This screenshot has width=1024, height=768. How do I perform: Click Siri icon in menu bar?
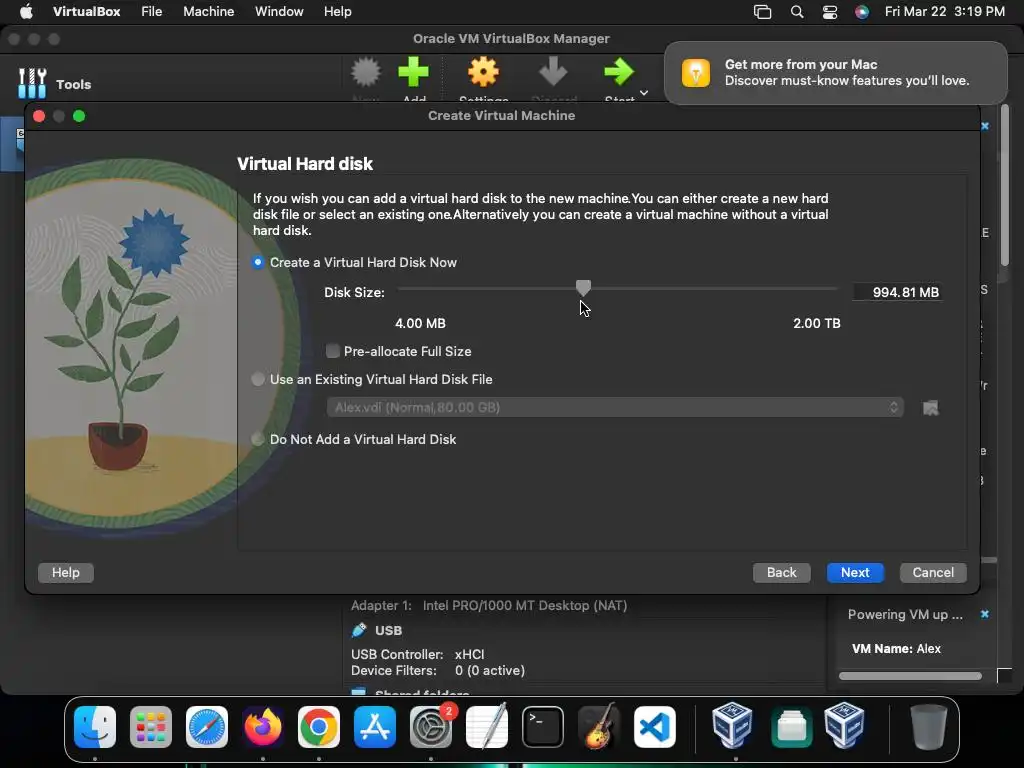[862, 12]
